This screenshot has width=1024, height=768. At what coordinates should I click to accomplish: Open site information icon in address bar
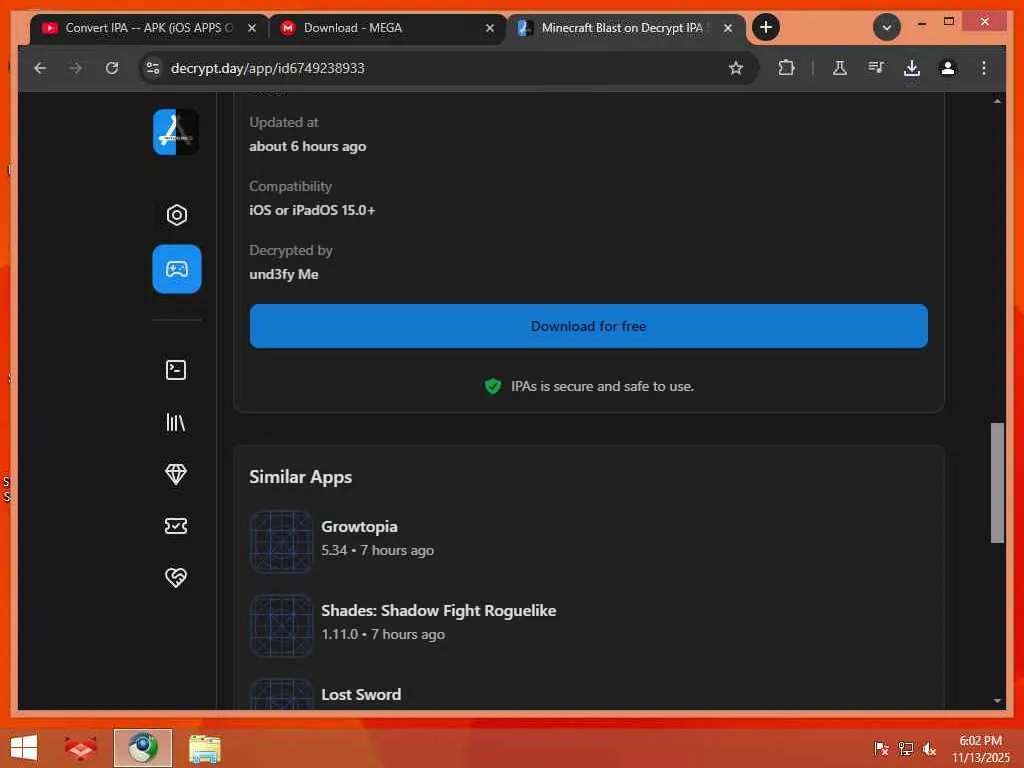pos(153,68)
